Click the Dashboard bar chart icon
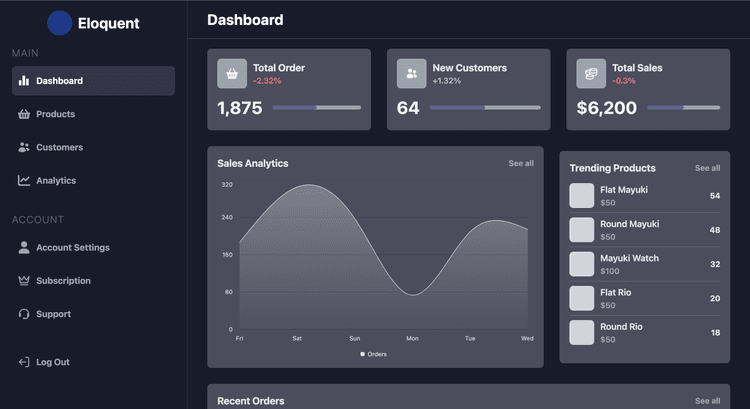 coord(24,81)
